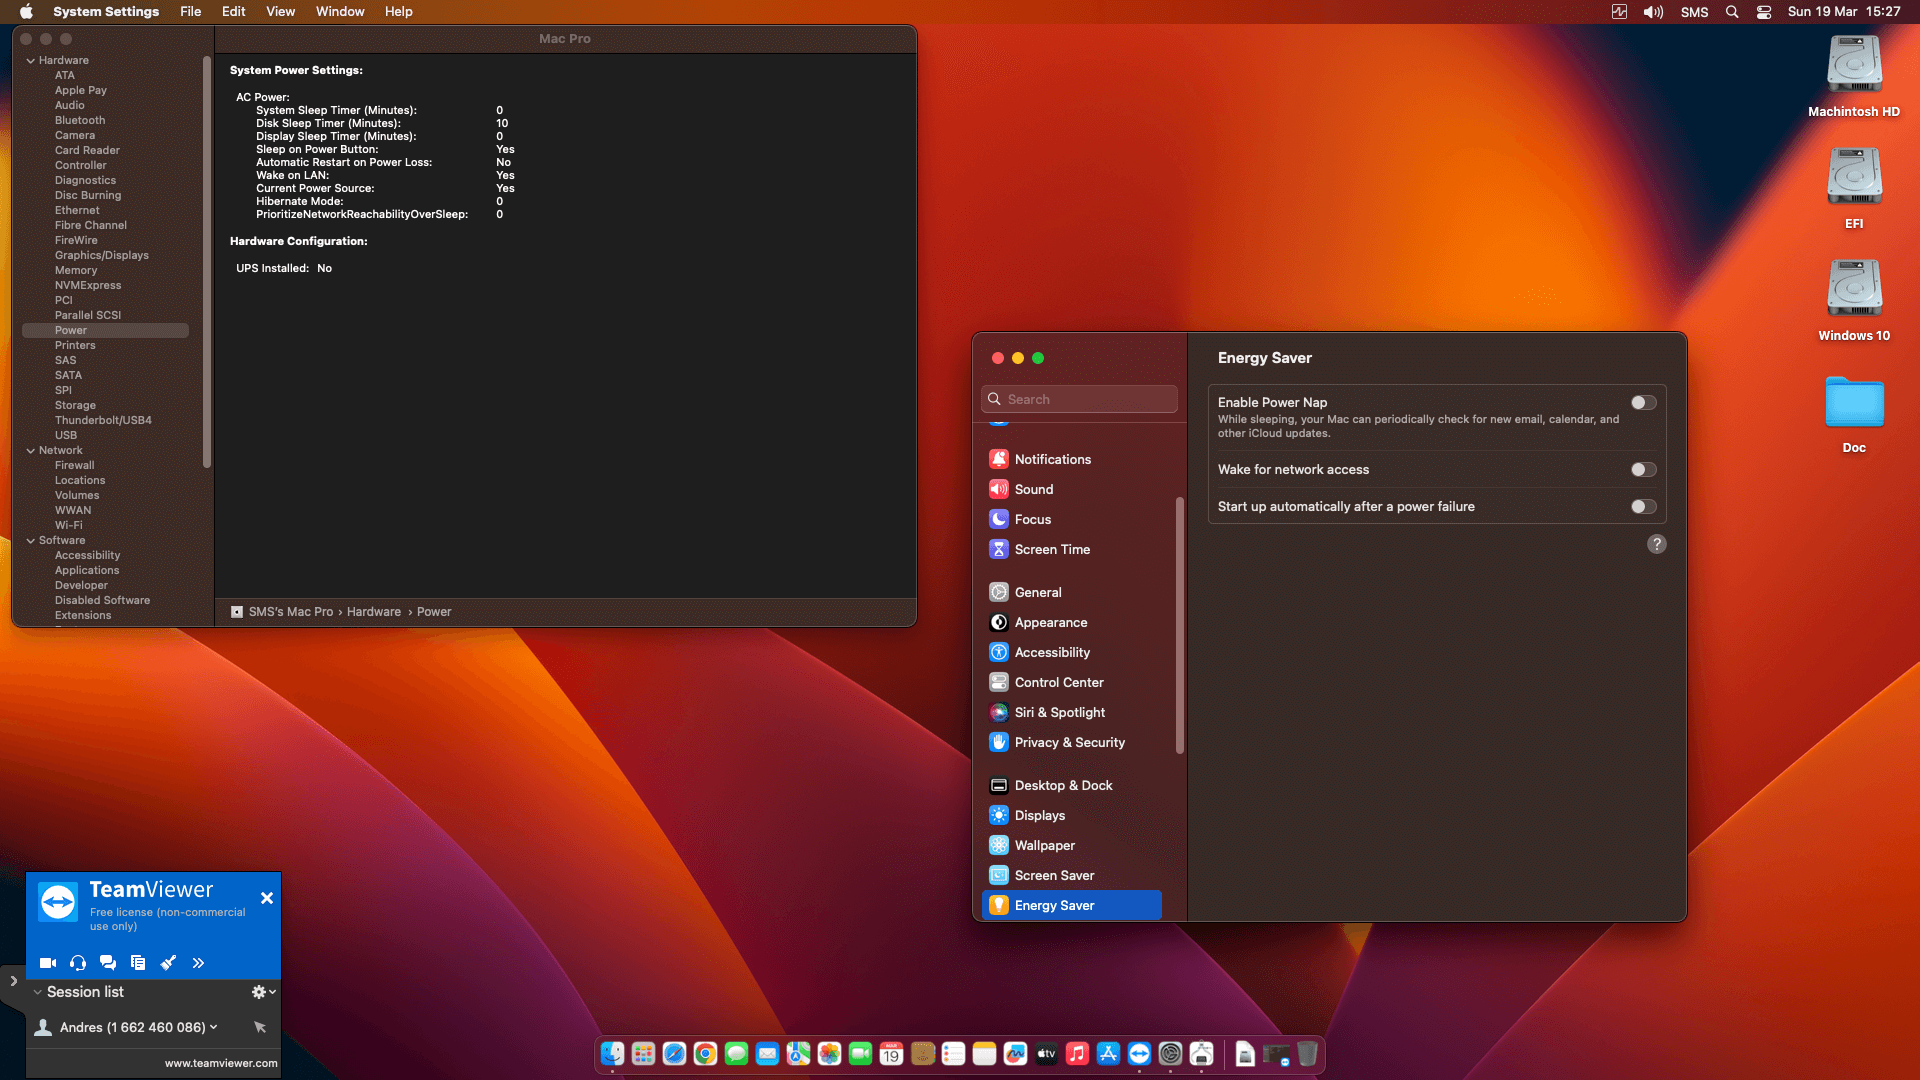Click the settings sidebar scrollbar
The width and height of the screenshot is (1920, 1080).
click(1180, 625)
